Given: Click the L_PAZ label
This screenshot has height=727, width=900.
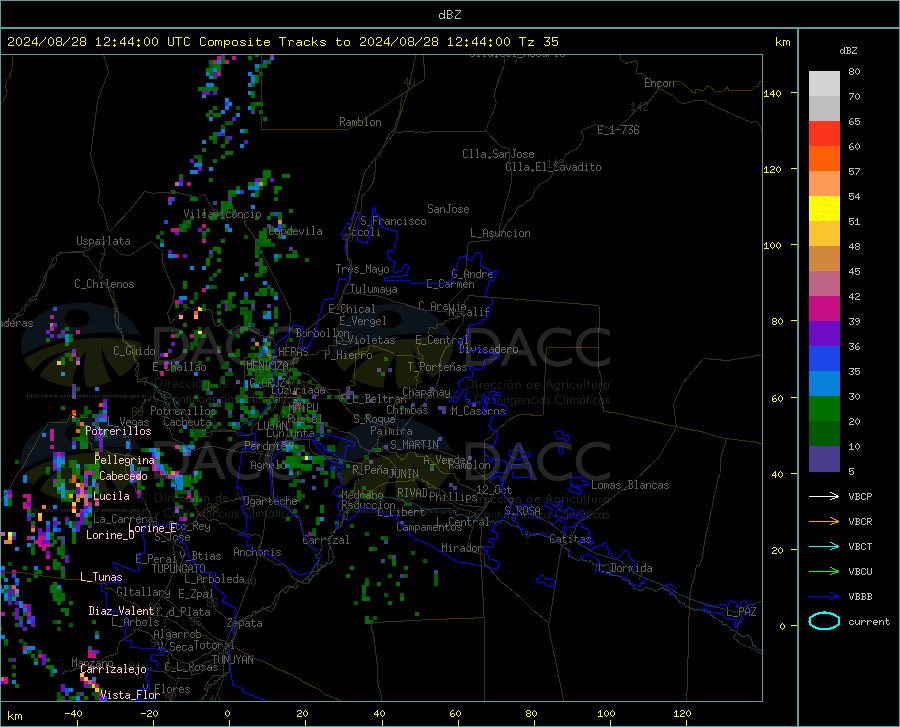Looking at the screenshot, I should click(x=741, y=612).
